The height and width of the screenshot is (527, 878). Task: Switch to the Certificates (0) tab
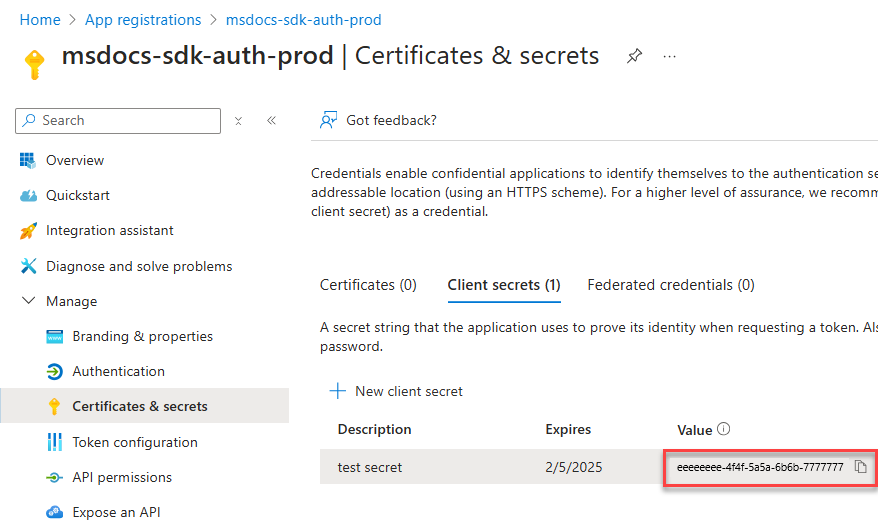pyautogui.click(x=368, y=285)
